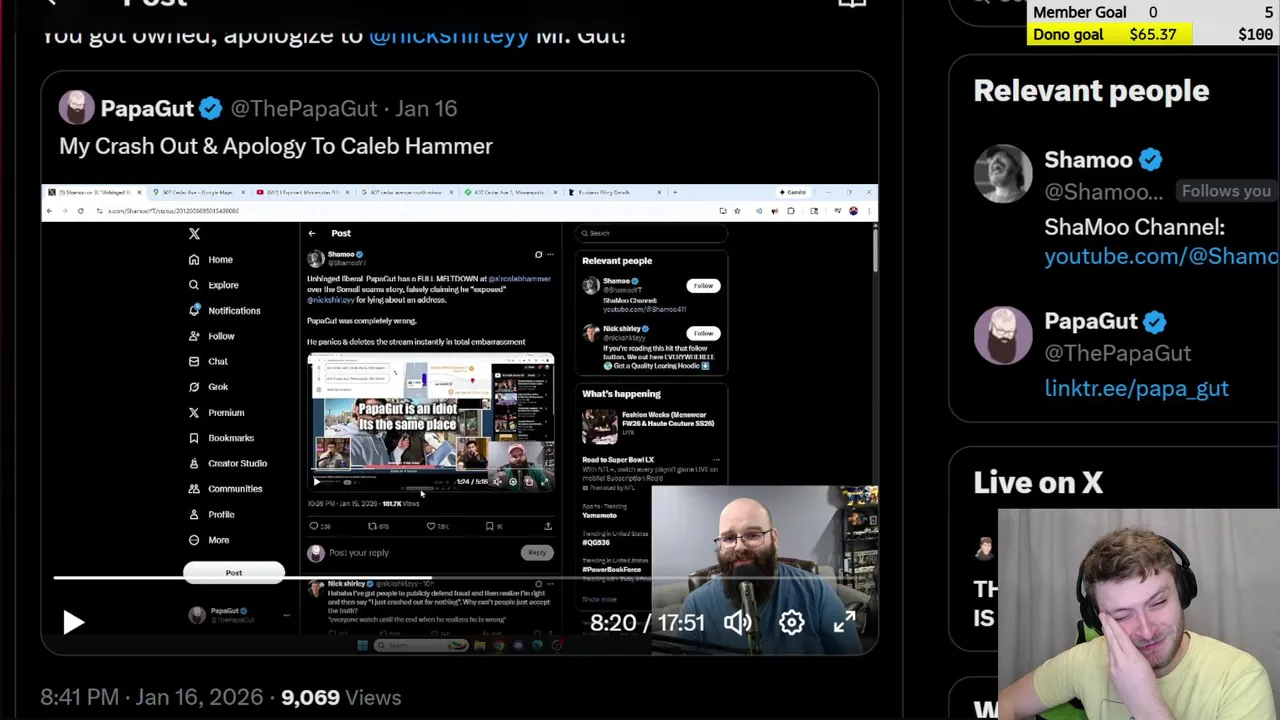This screenshot has height=720, width=1280.
Task: Click PapaGut verified badge in quoted post
Action: (x=210, y=108)
